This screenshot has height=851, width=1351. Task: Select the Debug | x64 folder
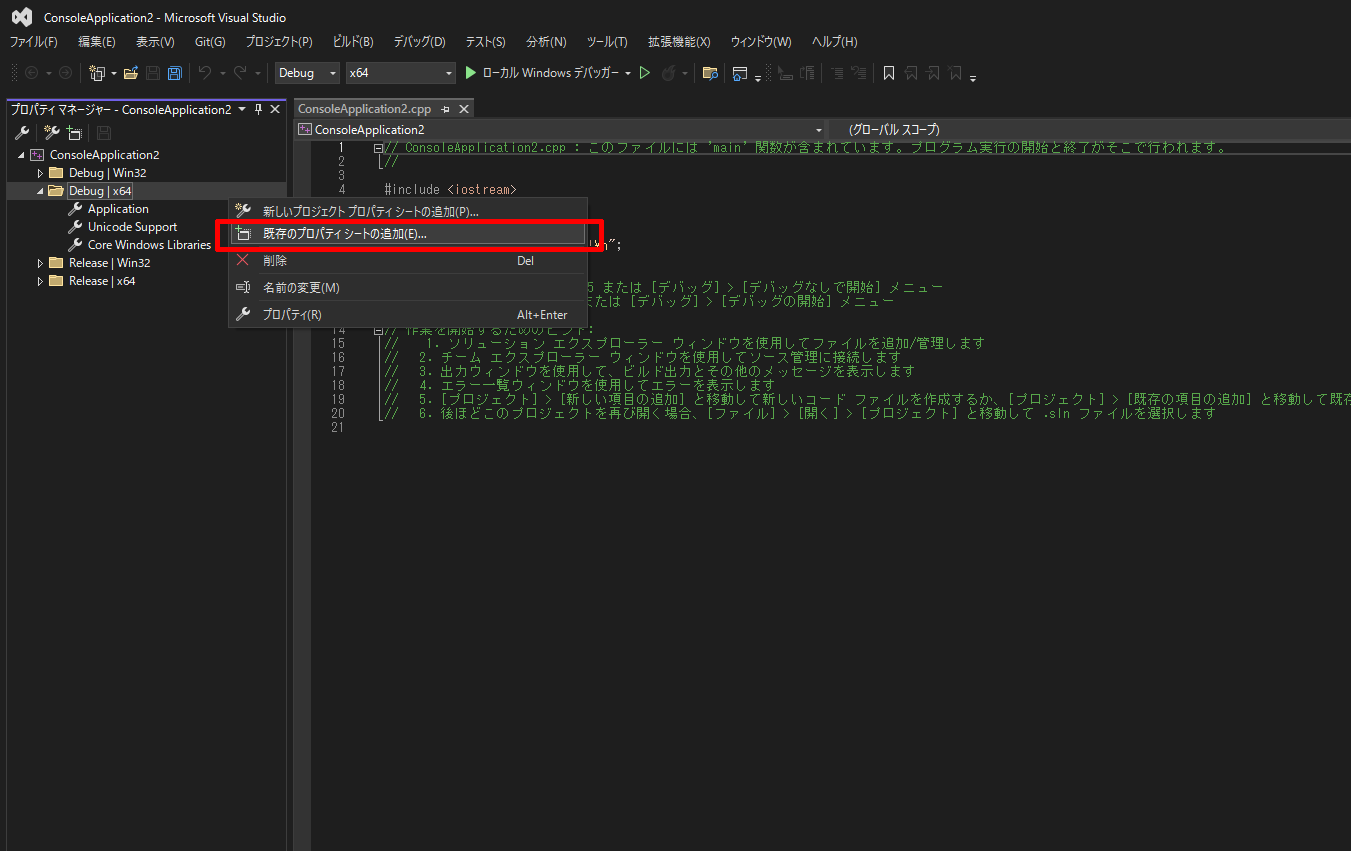click(100, 191)
